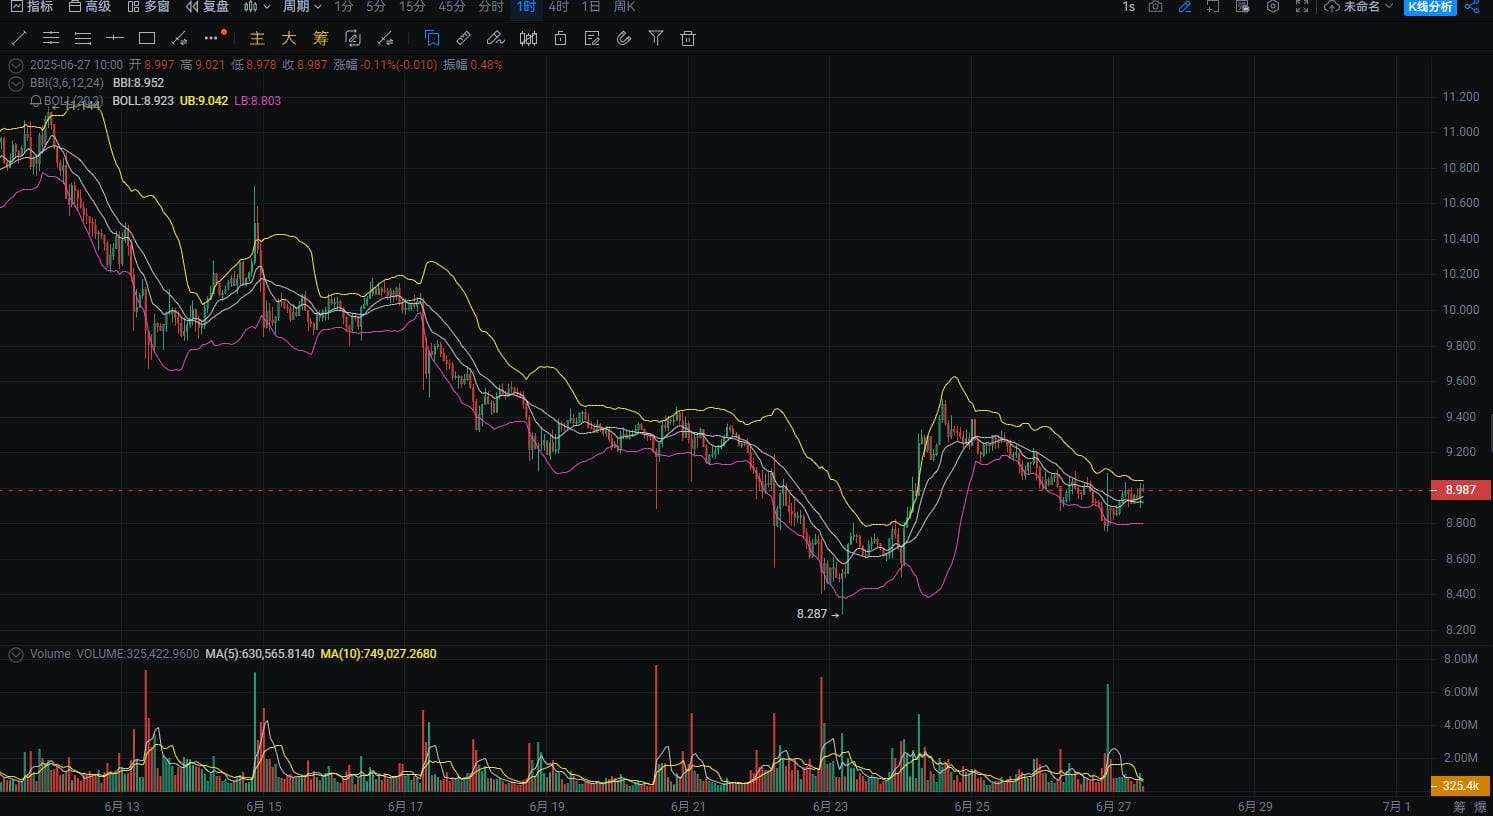Screen dimensions: 1493x816
Task: Open chart settings hexagon gear icon
Action: pos(1272,7)
